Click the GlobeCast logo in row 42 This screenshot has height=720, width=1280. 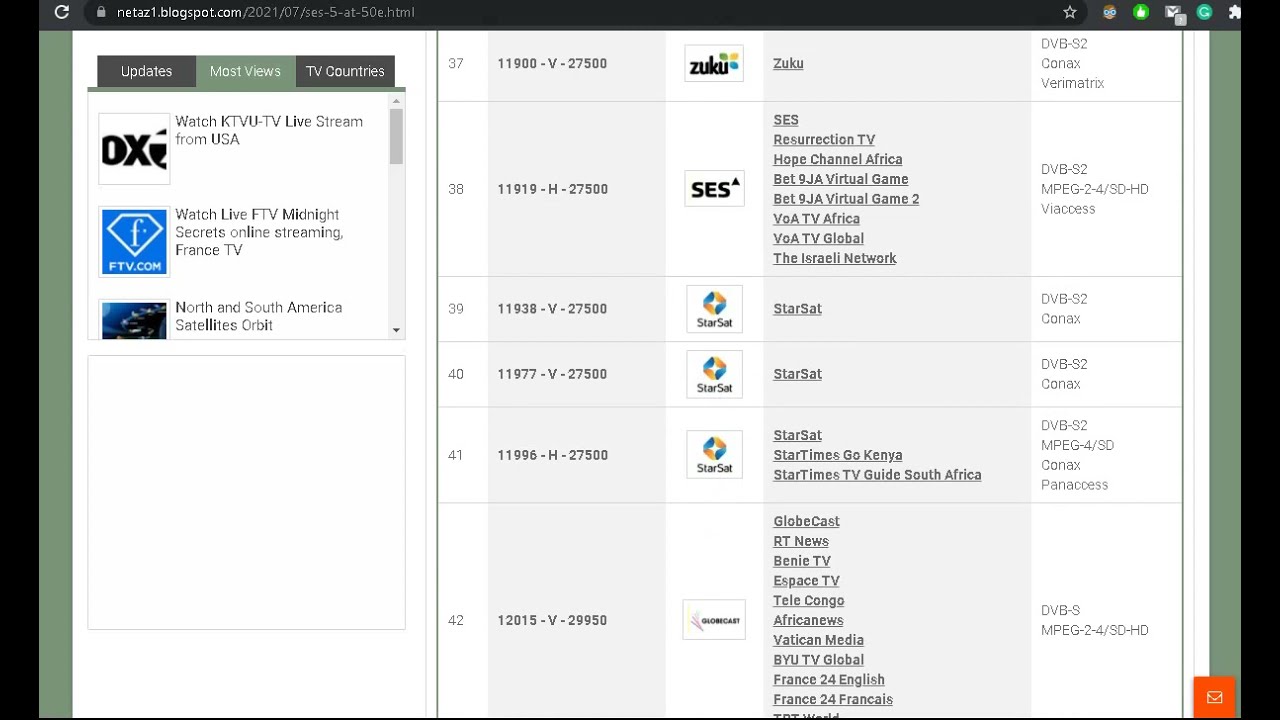click(714, 620)
